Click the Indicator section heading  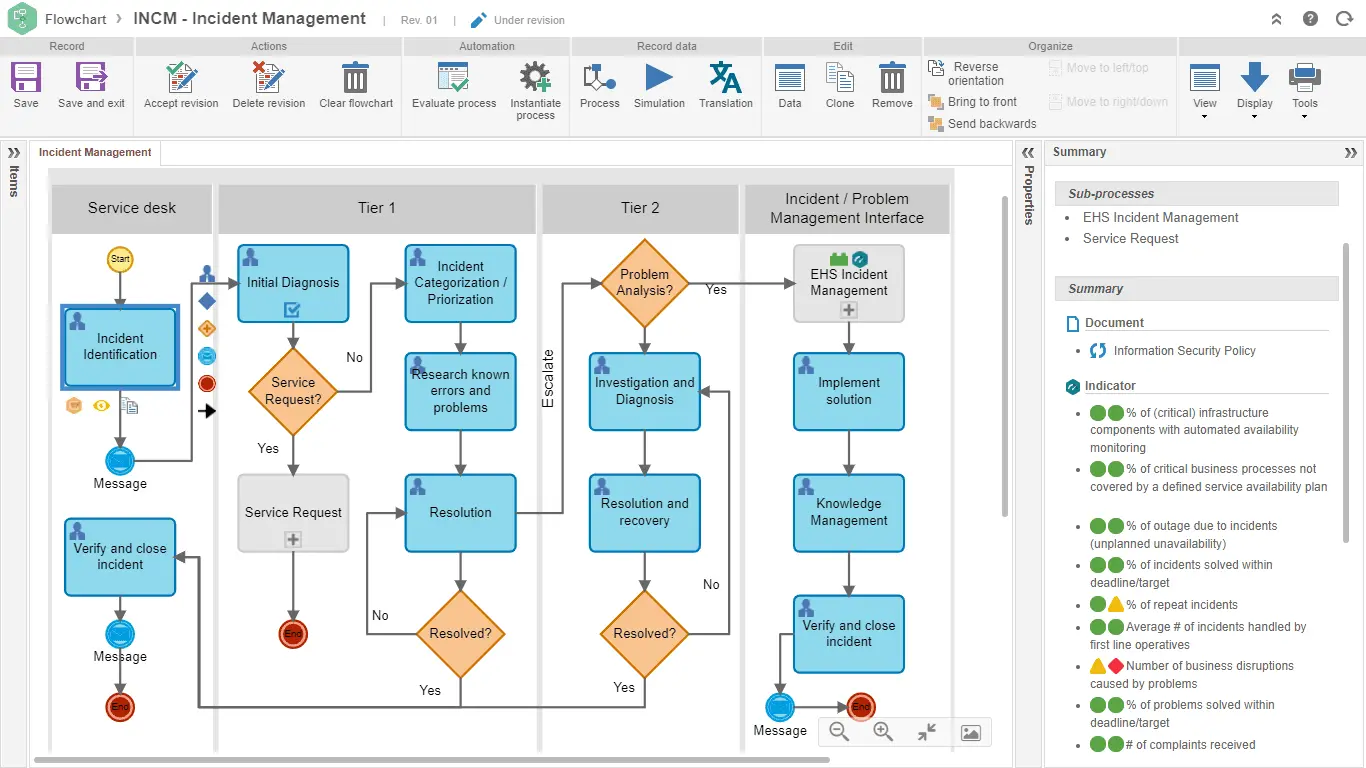click(x=1110, y=386)
